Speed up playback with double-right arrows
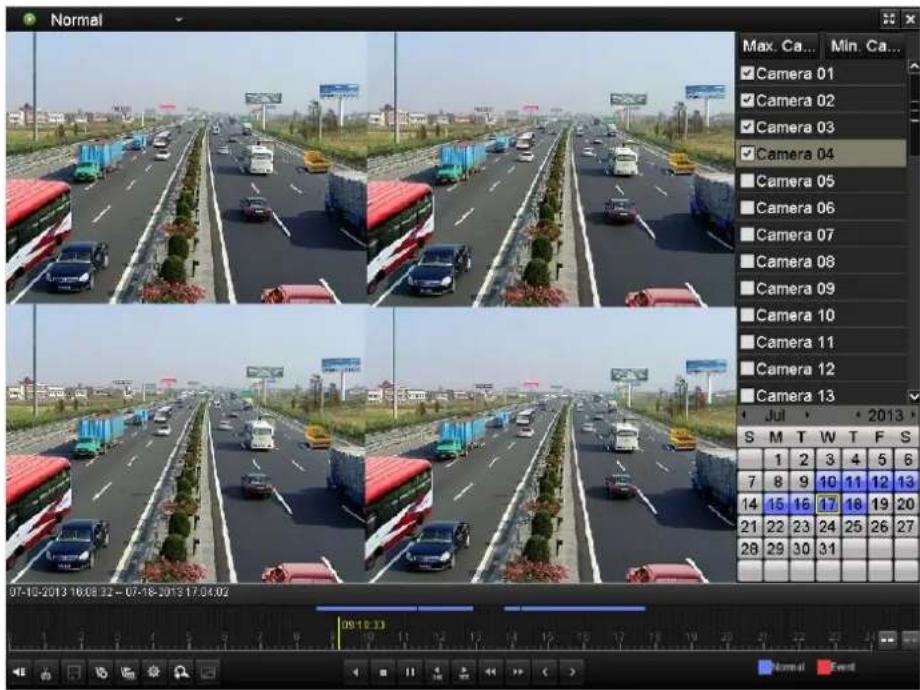 [518, 672]
